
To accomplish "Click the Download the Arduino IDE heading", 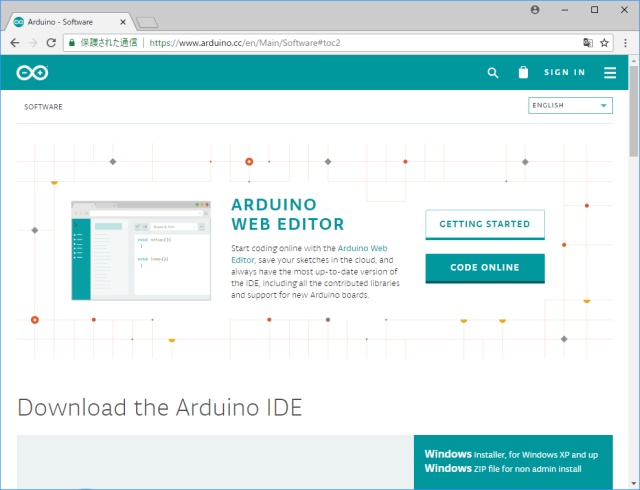I will (160, 408).
